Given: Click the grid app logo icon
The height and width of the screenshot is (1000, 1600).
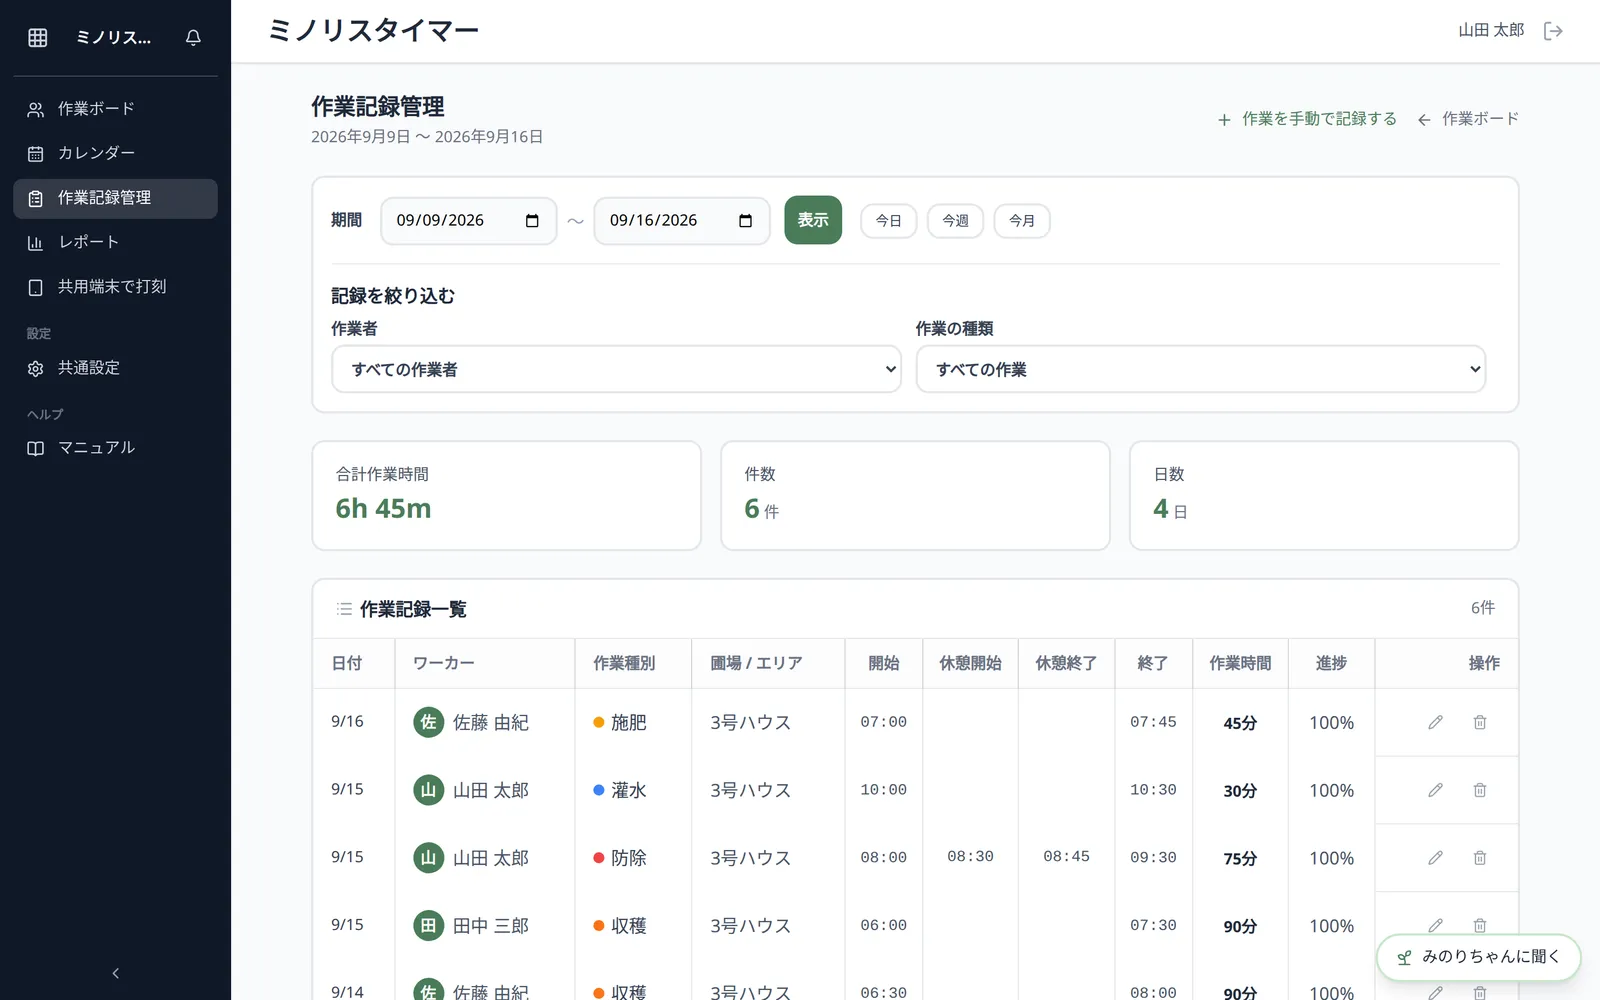Looking at the screenshot, I should pos(38,38).
